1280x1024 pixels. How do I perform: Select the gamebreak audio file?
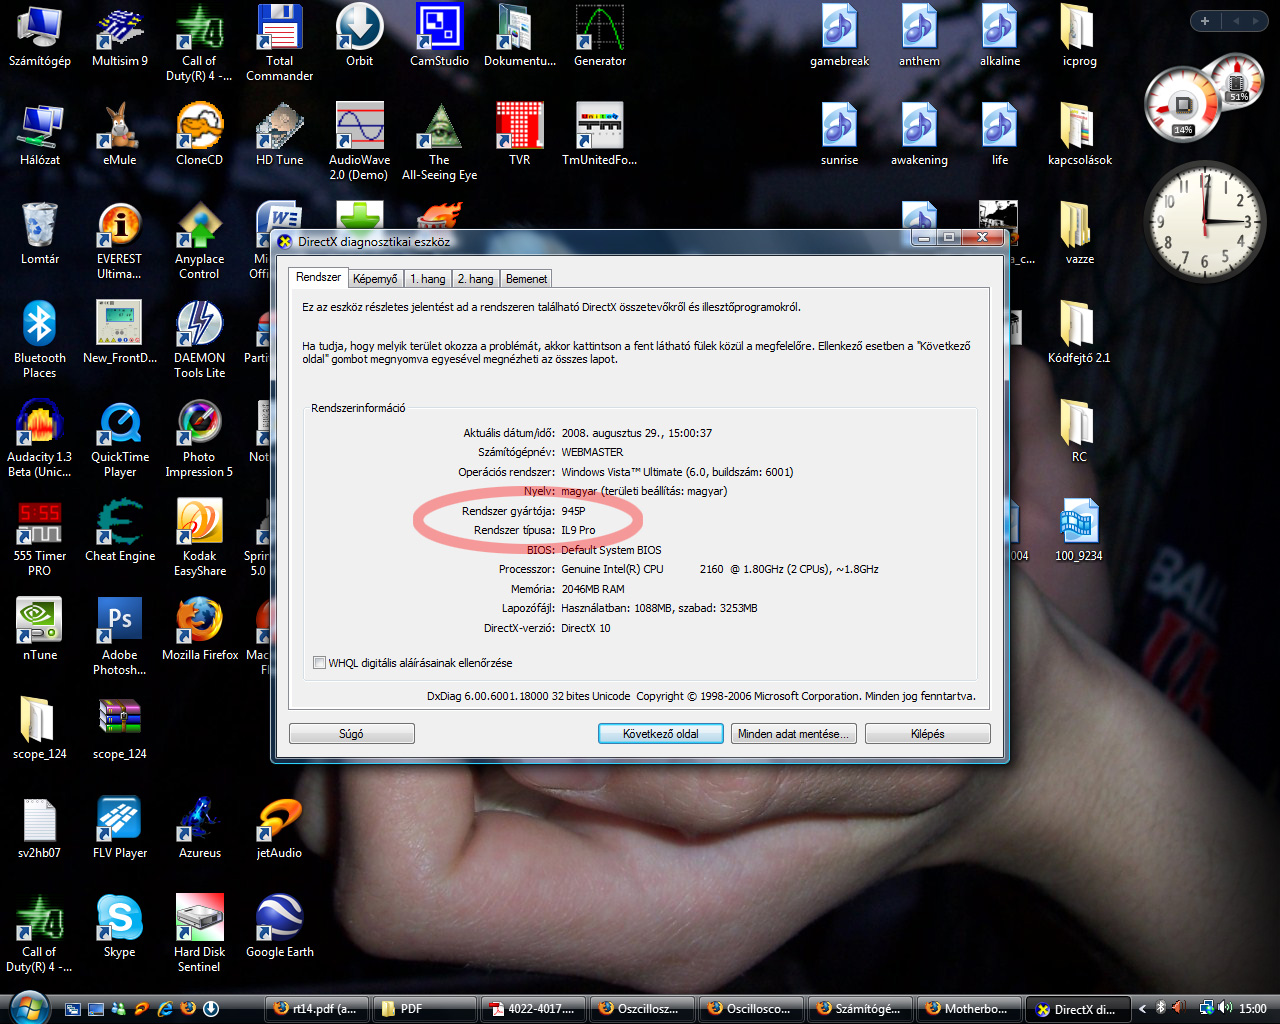coord(840,36)
